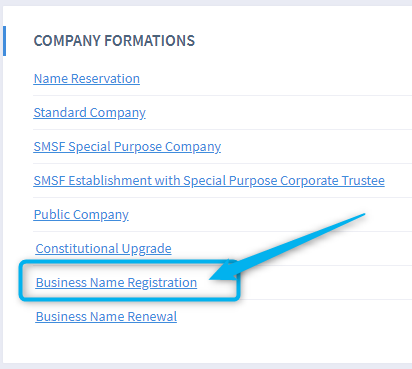Viewport: 412px width, 369px height.
Task: Register a business name via the boxed link
Action: (116, 283)
